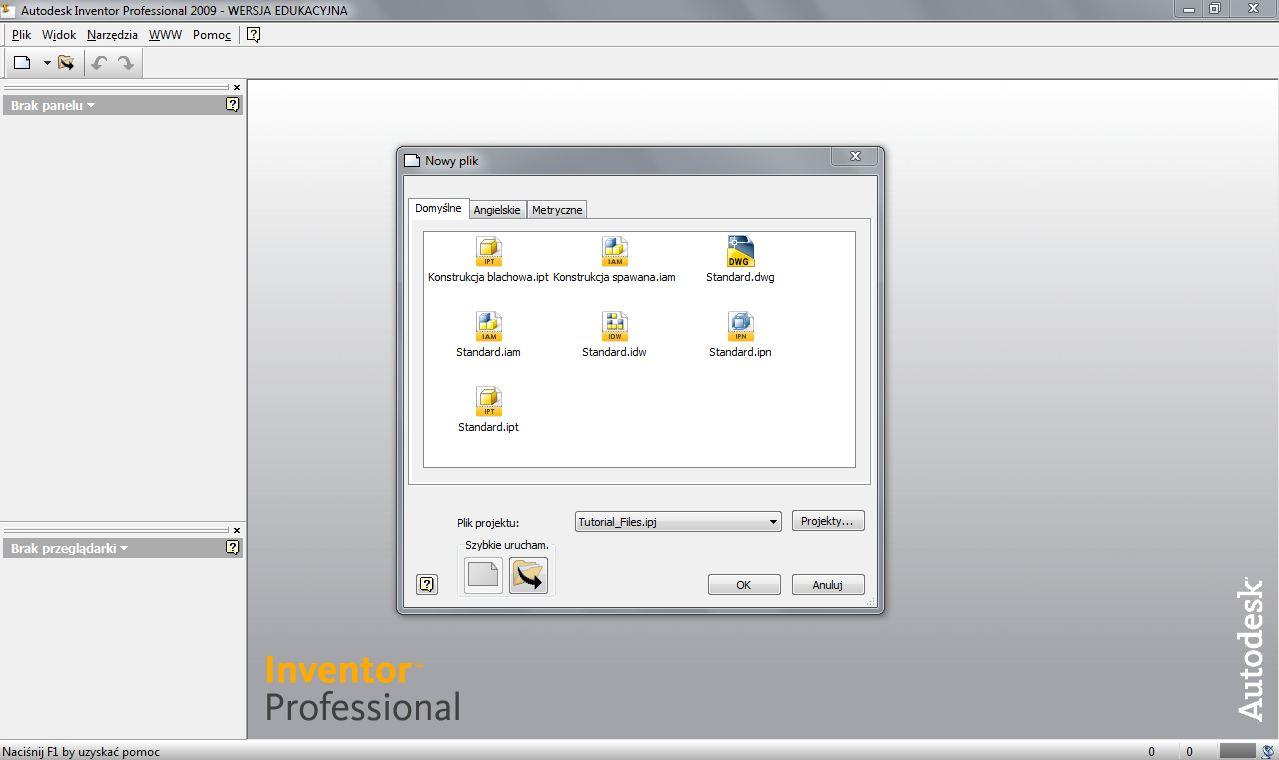The width and height of the screenshot is (1279, 760).
Task: Click the Konstrukcja blachowa.ipt file name
Action: 488,277
